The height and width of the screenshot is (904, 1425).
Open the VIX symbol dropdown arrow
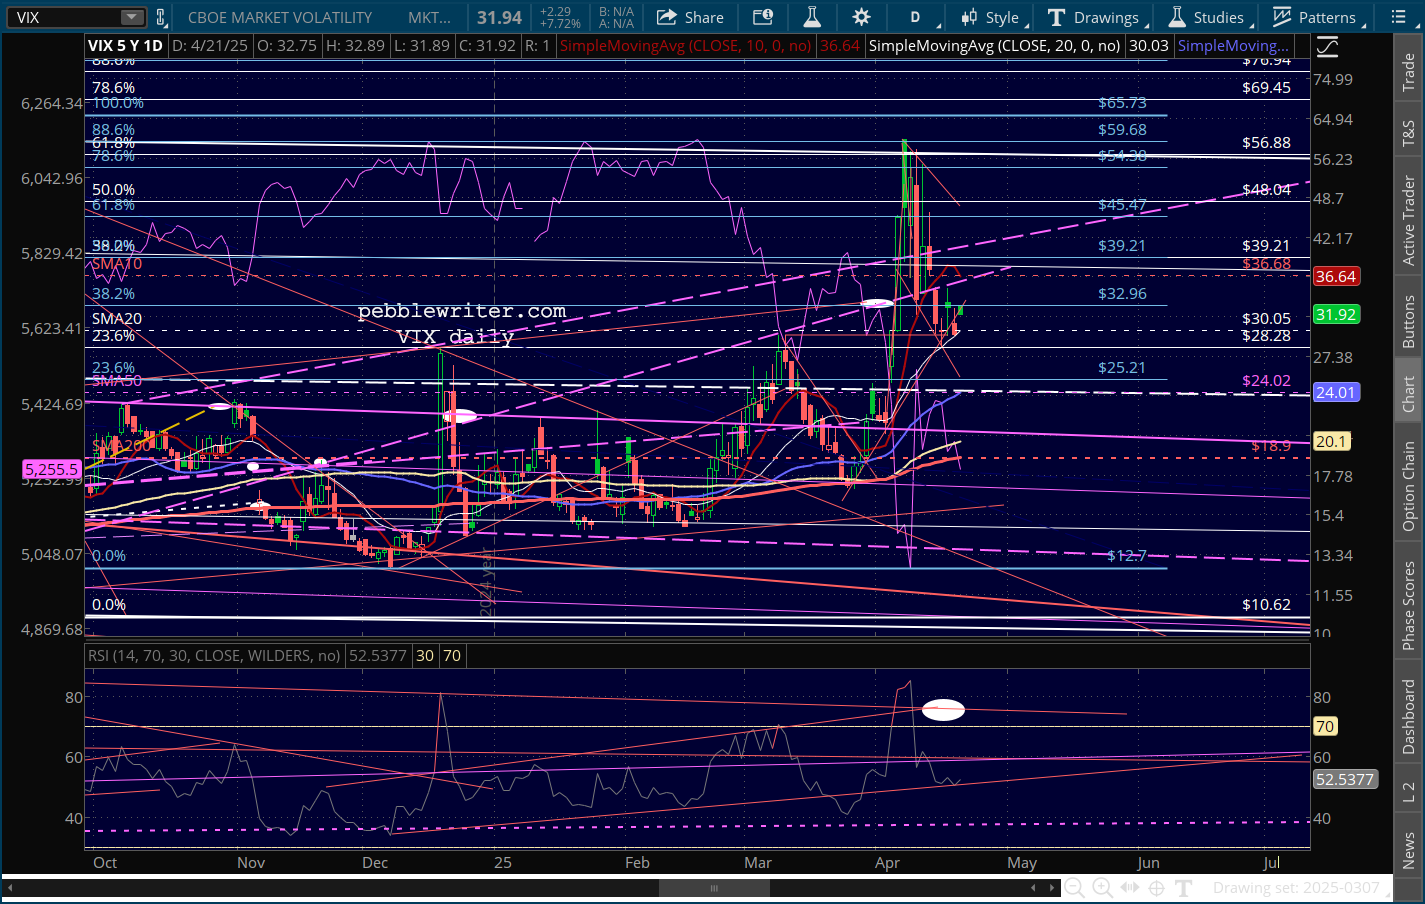[x=132, y=17]
